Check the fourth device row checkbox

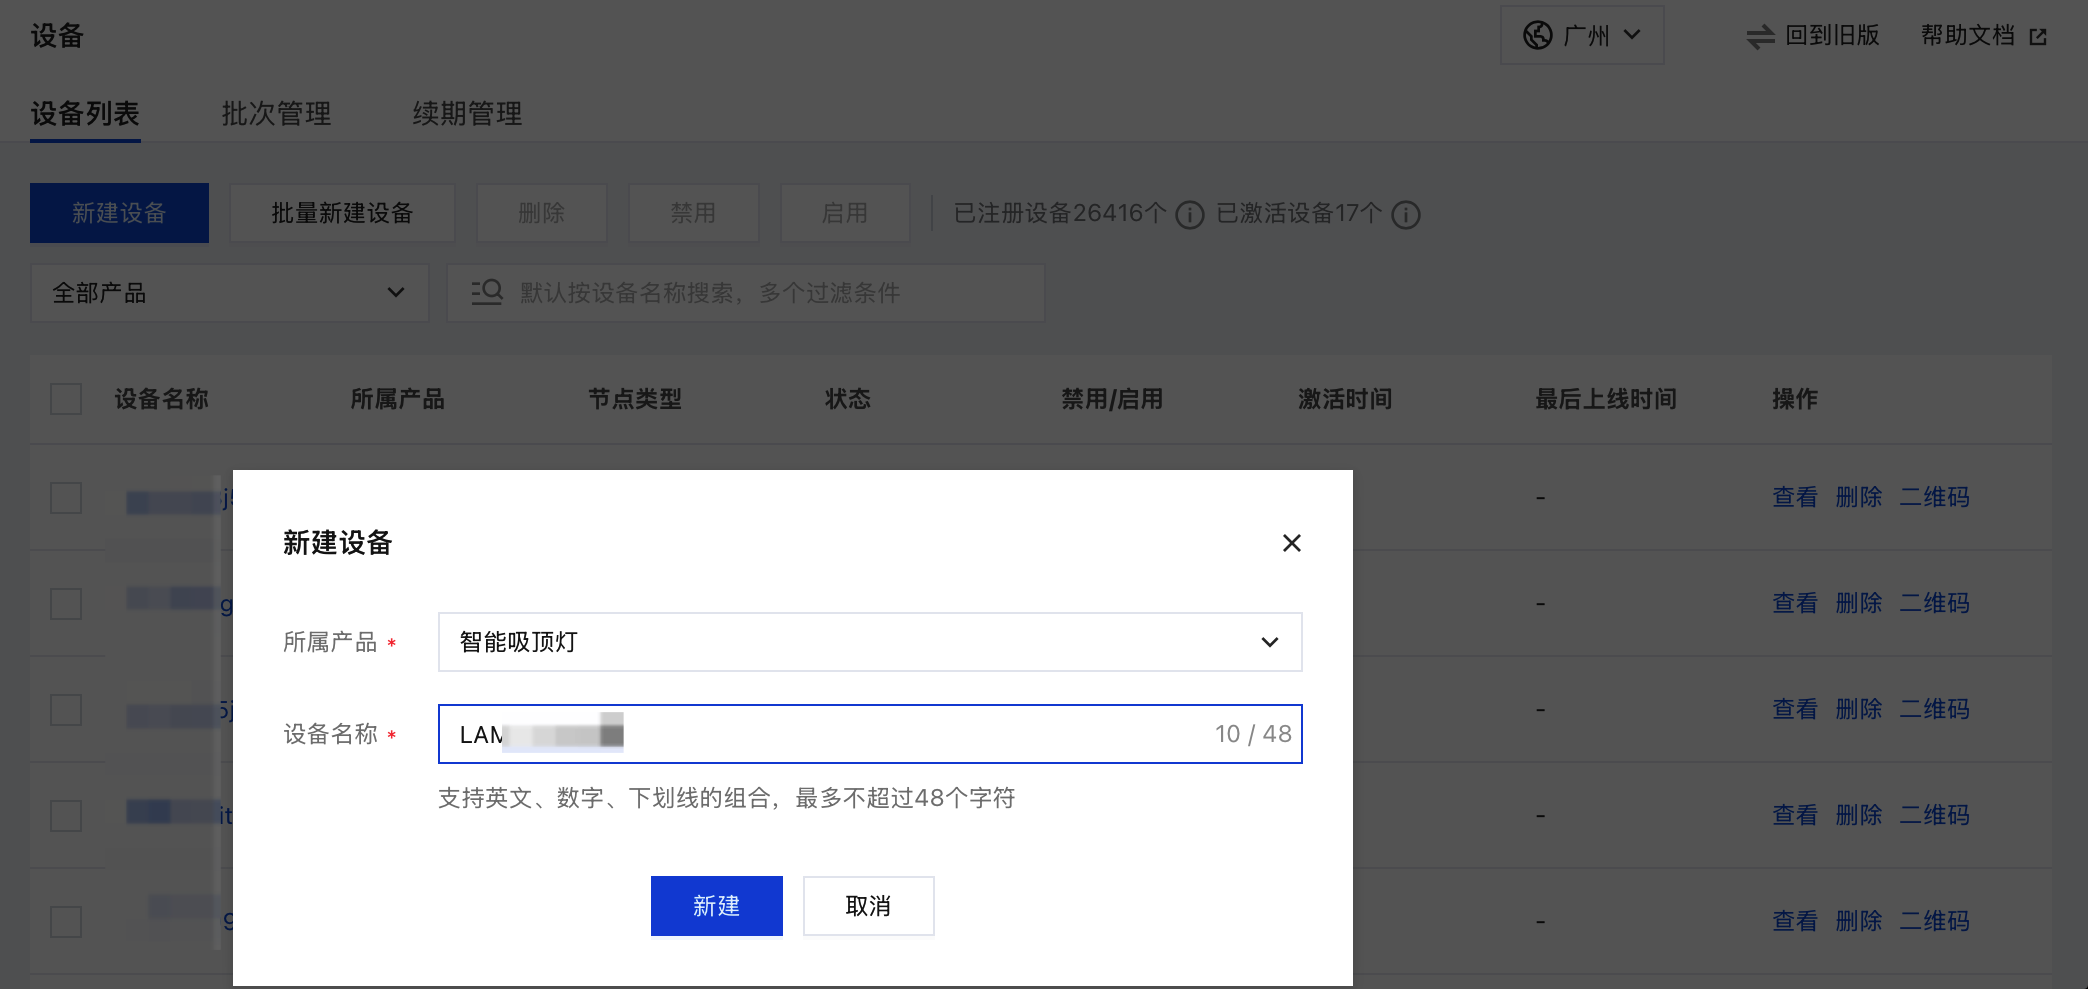[66, 816]
